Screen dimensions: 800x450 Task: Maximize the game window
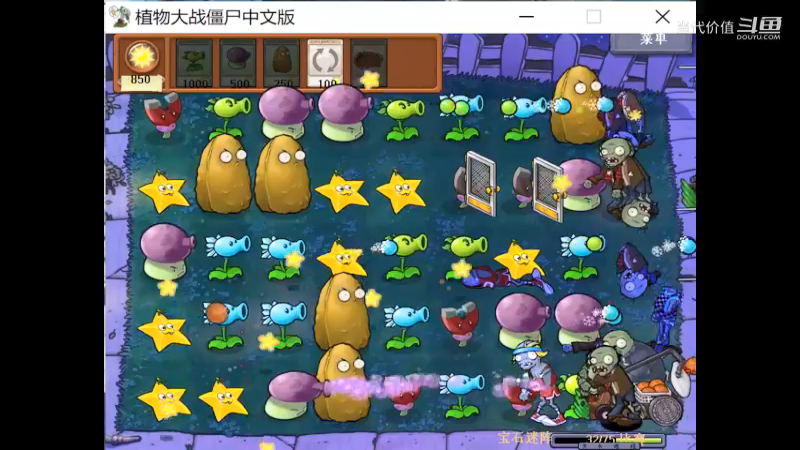(593, 17)
